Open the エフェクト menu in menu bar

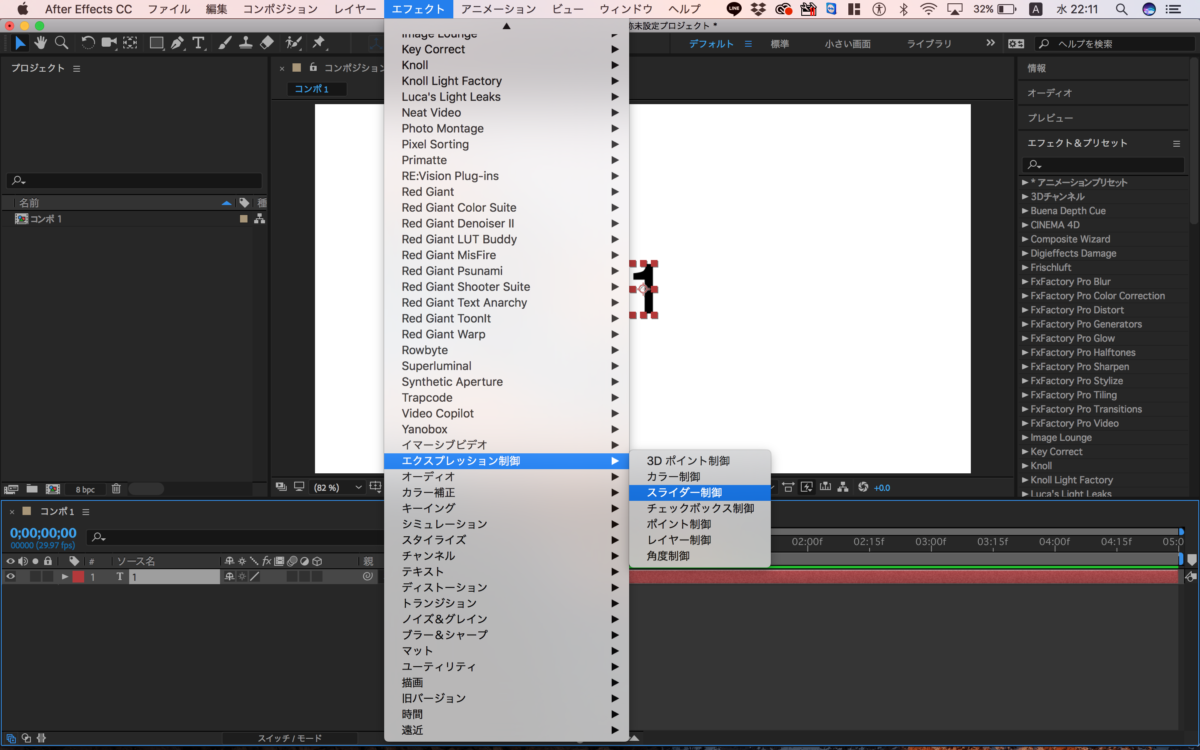418,9
